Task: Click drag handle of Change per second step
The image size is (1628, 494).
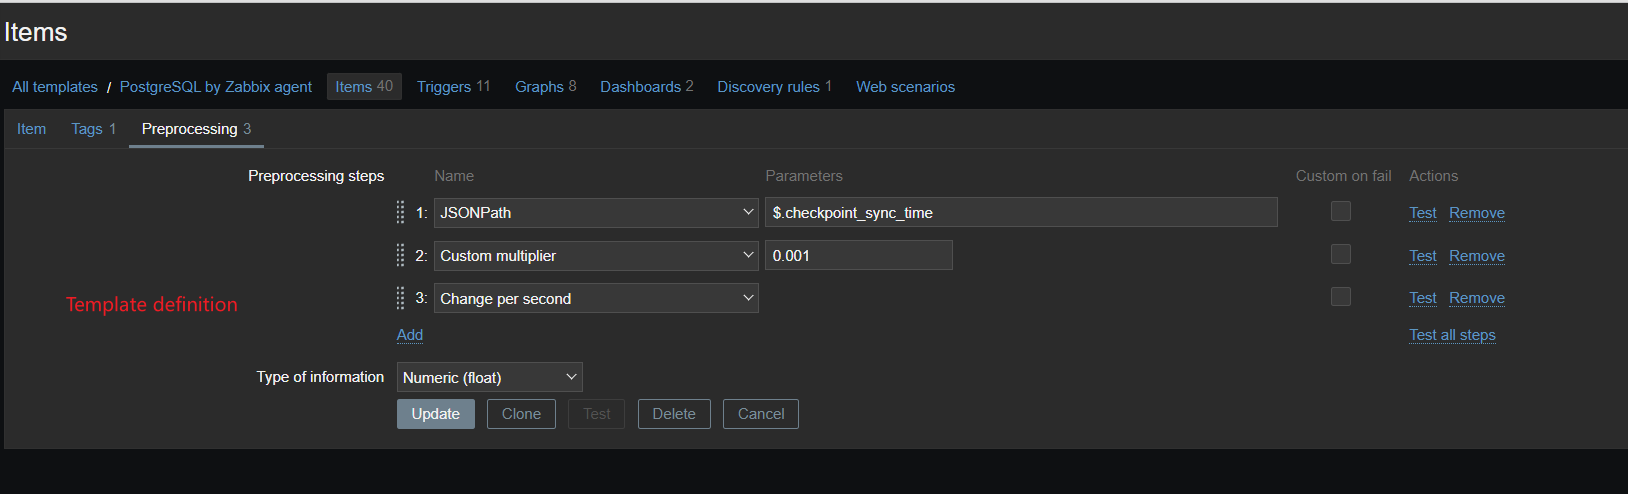Action: tap(400, 298)
